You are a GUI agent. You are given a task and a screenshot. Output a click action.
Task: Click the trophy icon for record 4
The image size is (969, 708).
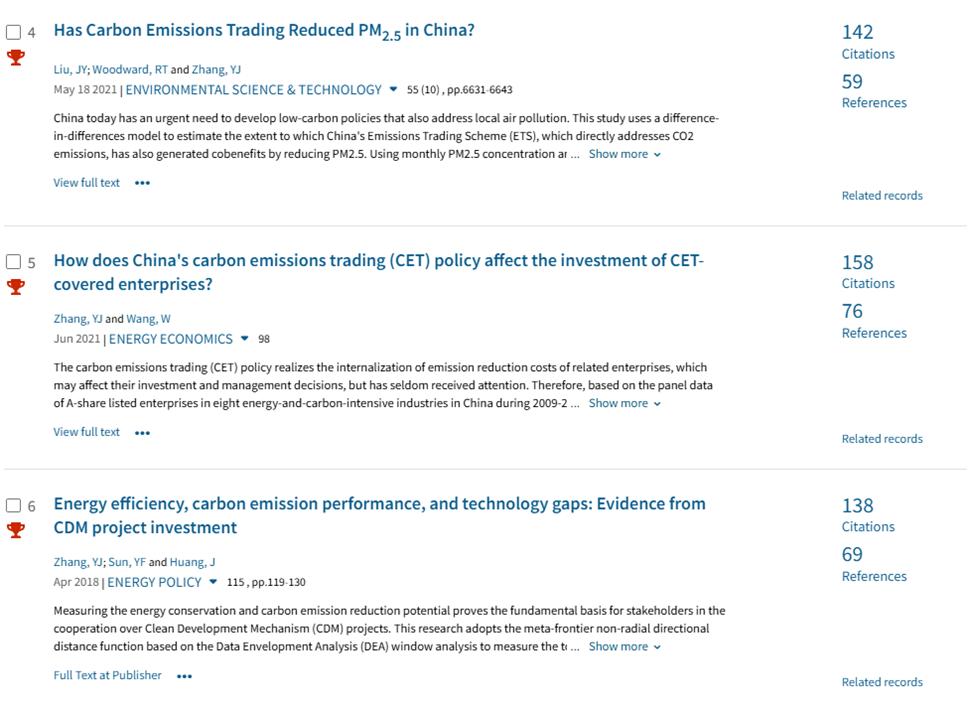tap(16, 57)
